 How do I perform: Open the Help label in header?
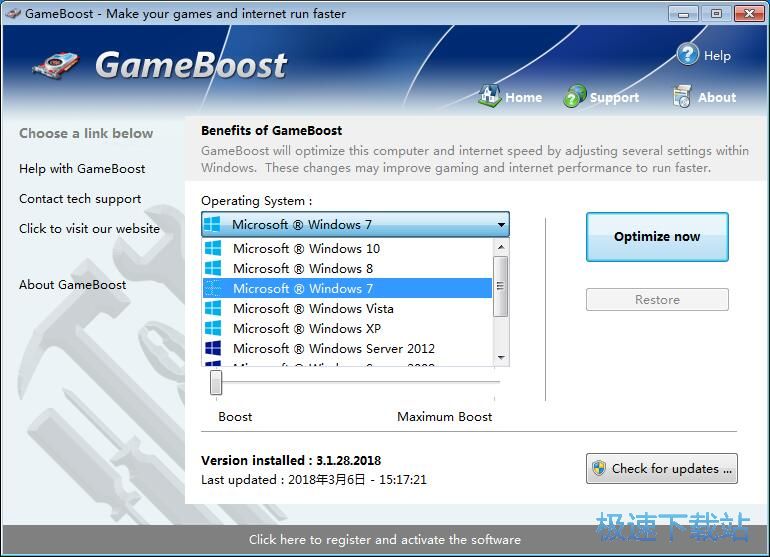point(717,56)
